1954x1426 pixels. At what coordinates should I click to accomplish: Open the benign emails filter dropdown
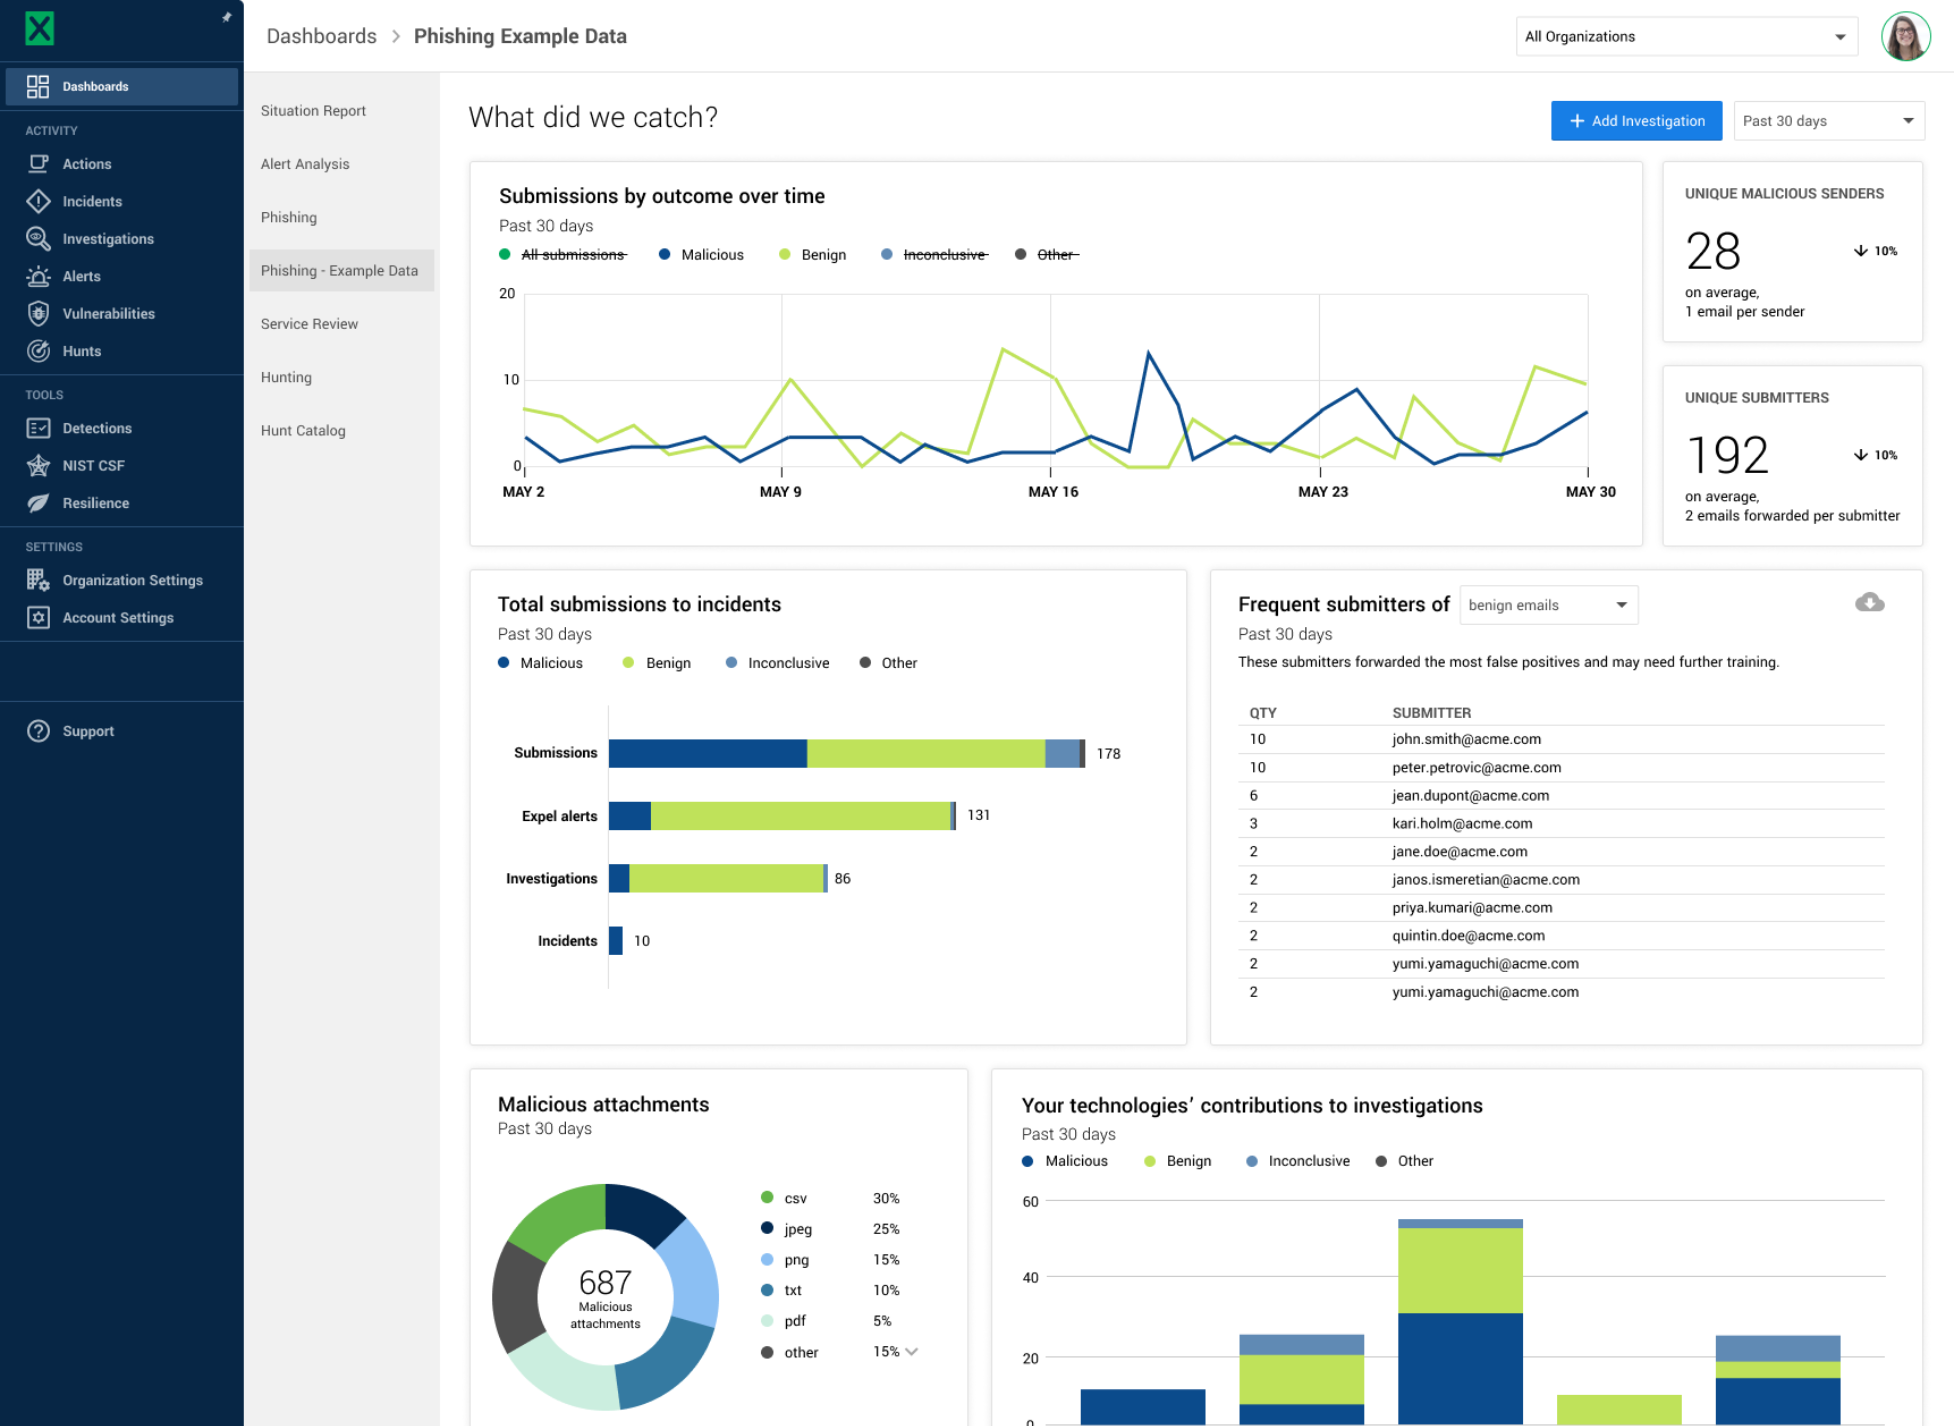point(1548,604)
